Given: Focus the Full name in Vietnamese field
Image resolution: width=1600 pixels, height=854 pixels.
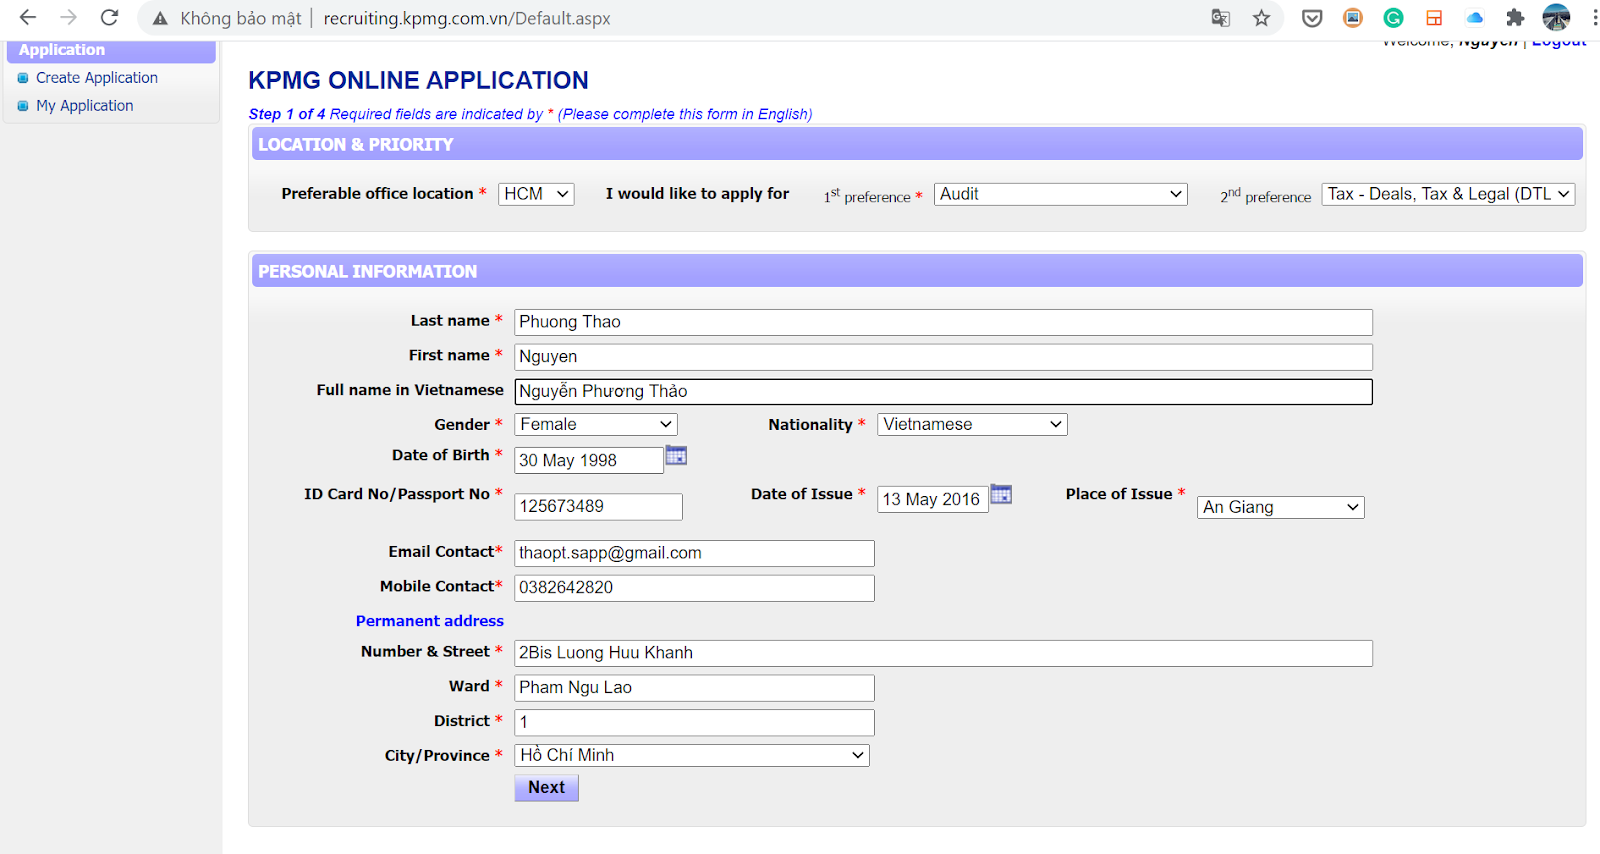Looking at the screenshot, I should (x=943, y=391).
